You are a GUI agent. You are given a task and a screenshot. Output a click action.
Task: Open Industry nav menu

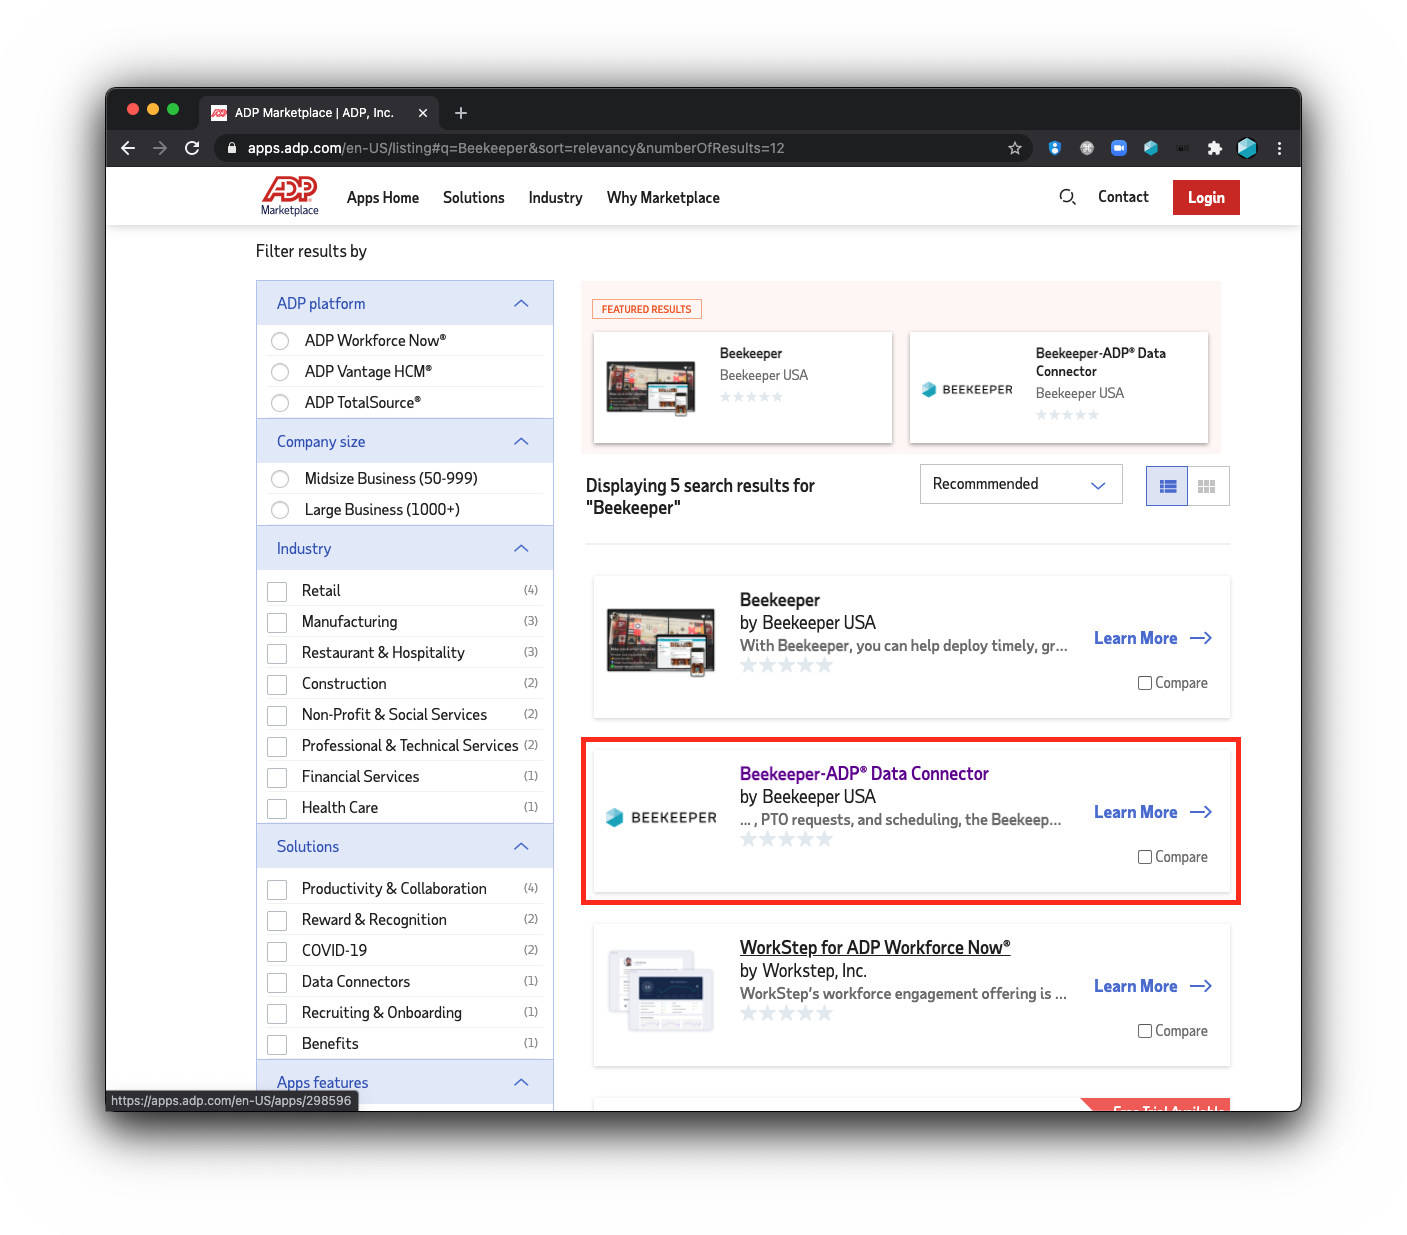point(556,197)
